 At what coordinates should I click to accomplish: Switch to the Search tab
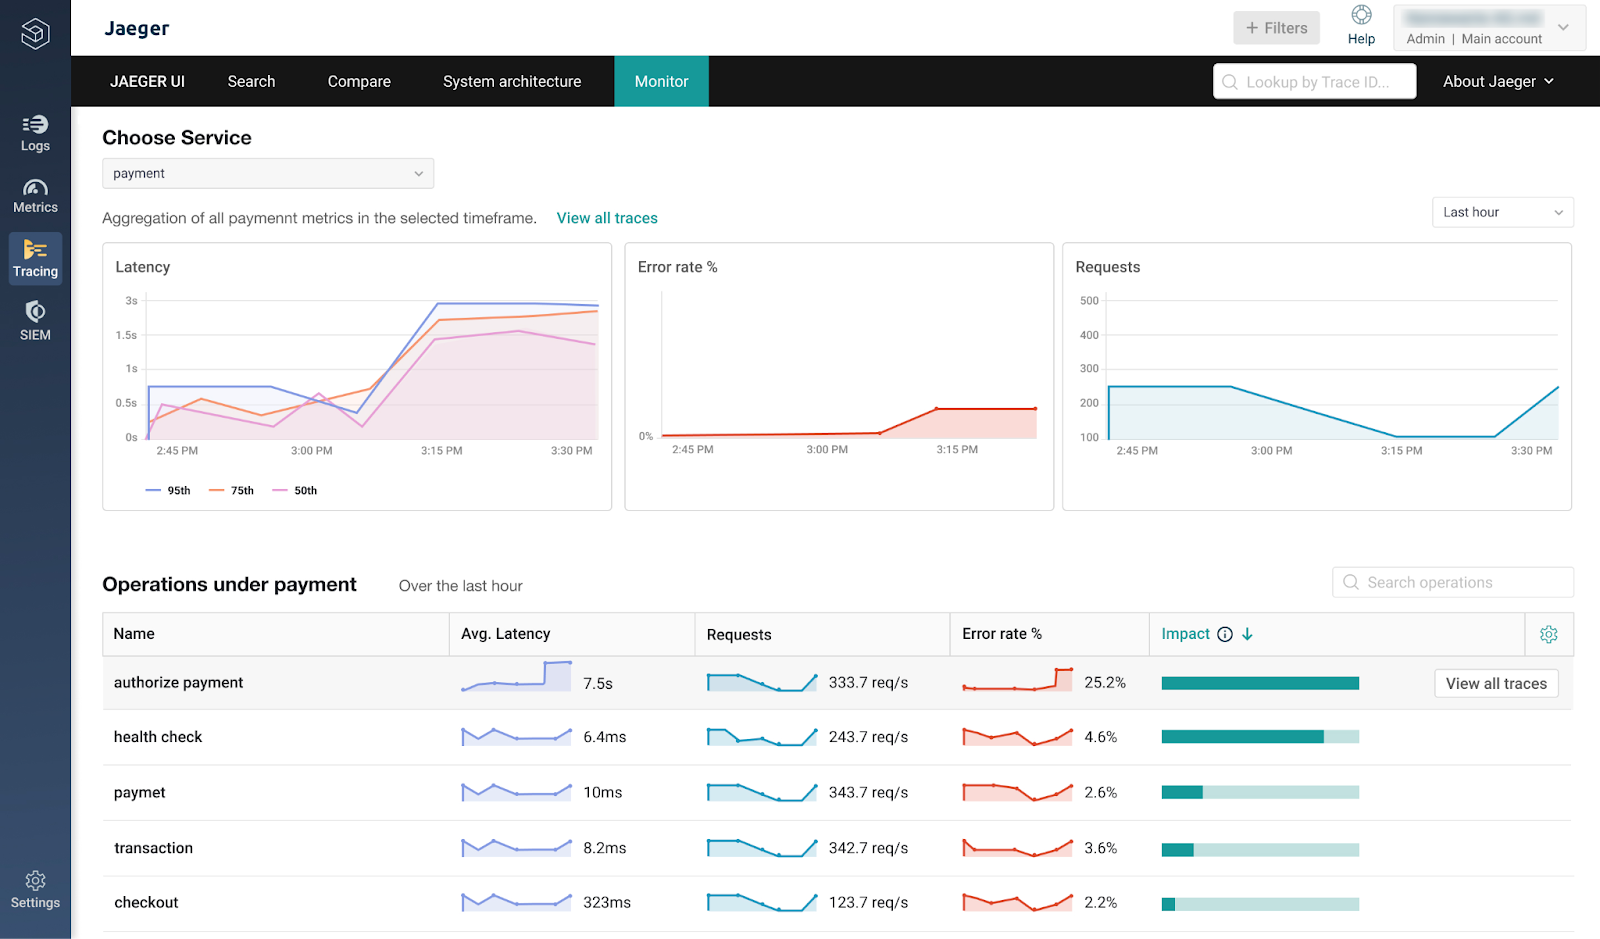(x=251, y=82)
